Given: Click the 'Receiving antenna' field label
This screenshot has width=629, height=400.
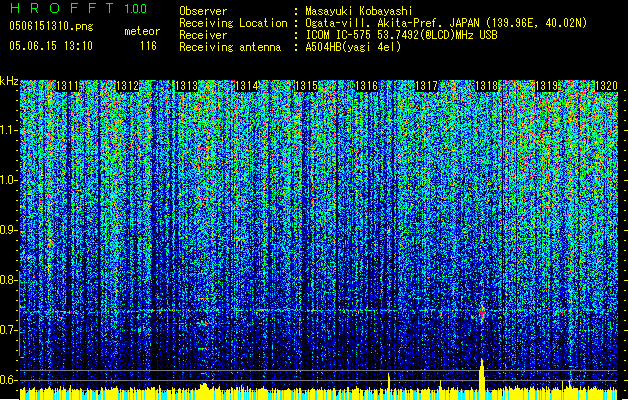Looking at the screenshot, I should pos(230,47).
